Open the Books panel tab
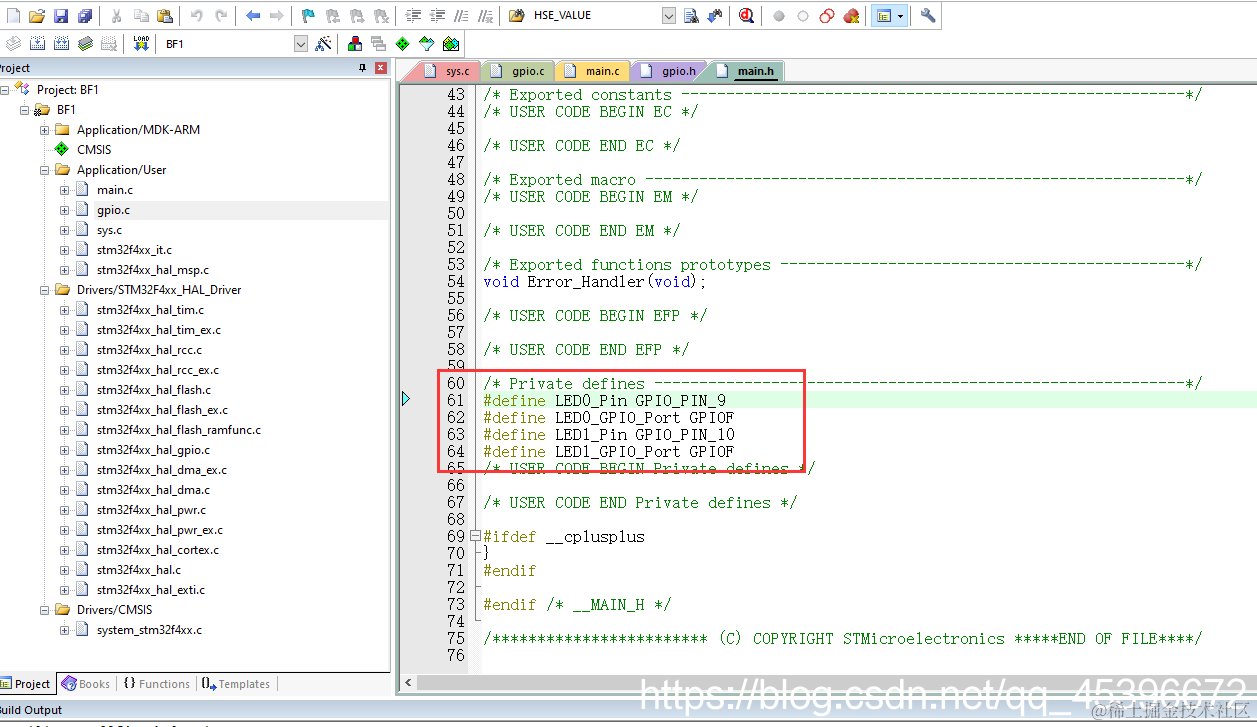Viewport: 1257px width, 727px height. point(86,684)
